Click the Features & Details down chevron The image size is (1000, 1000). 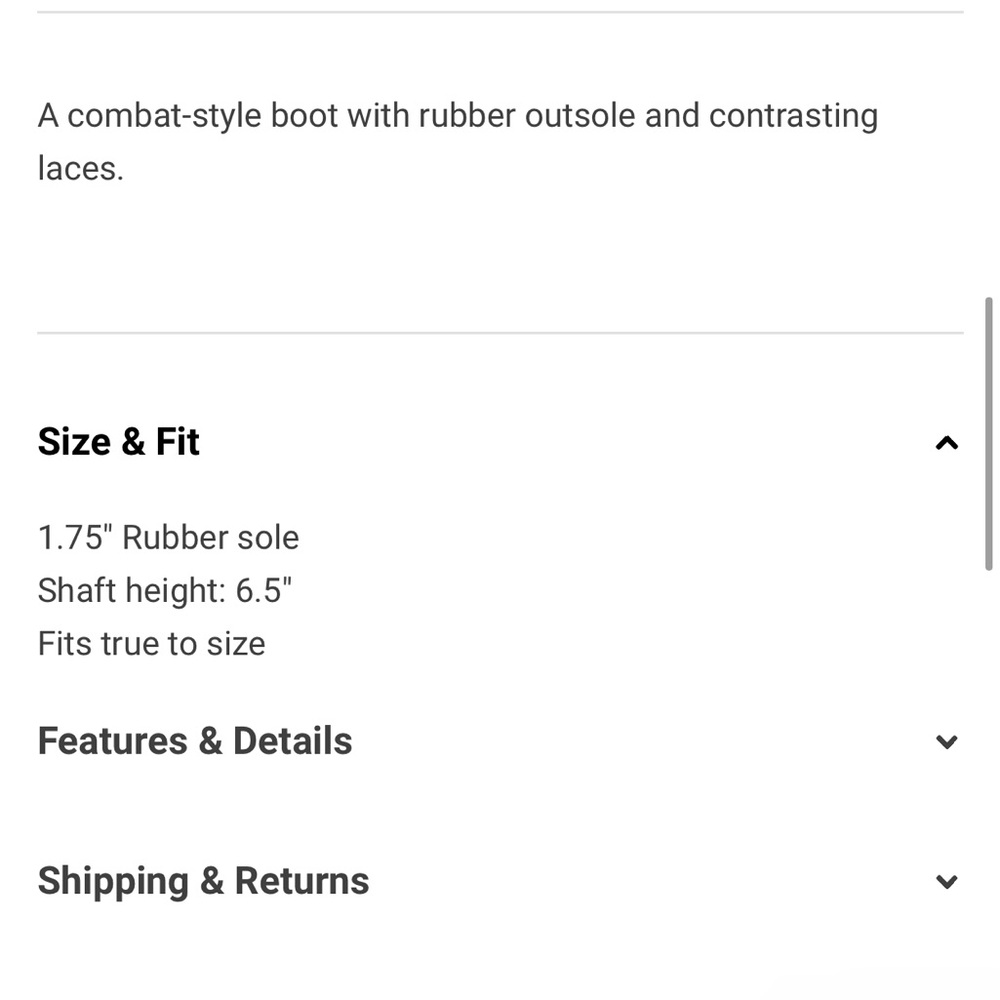pyautogui.click(x=946, y=742)
